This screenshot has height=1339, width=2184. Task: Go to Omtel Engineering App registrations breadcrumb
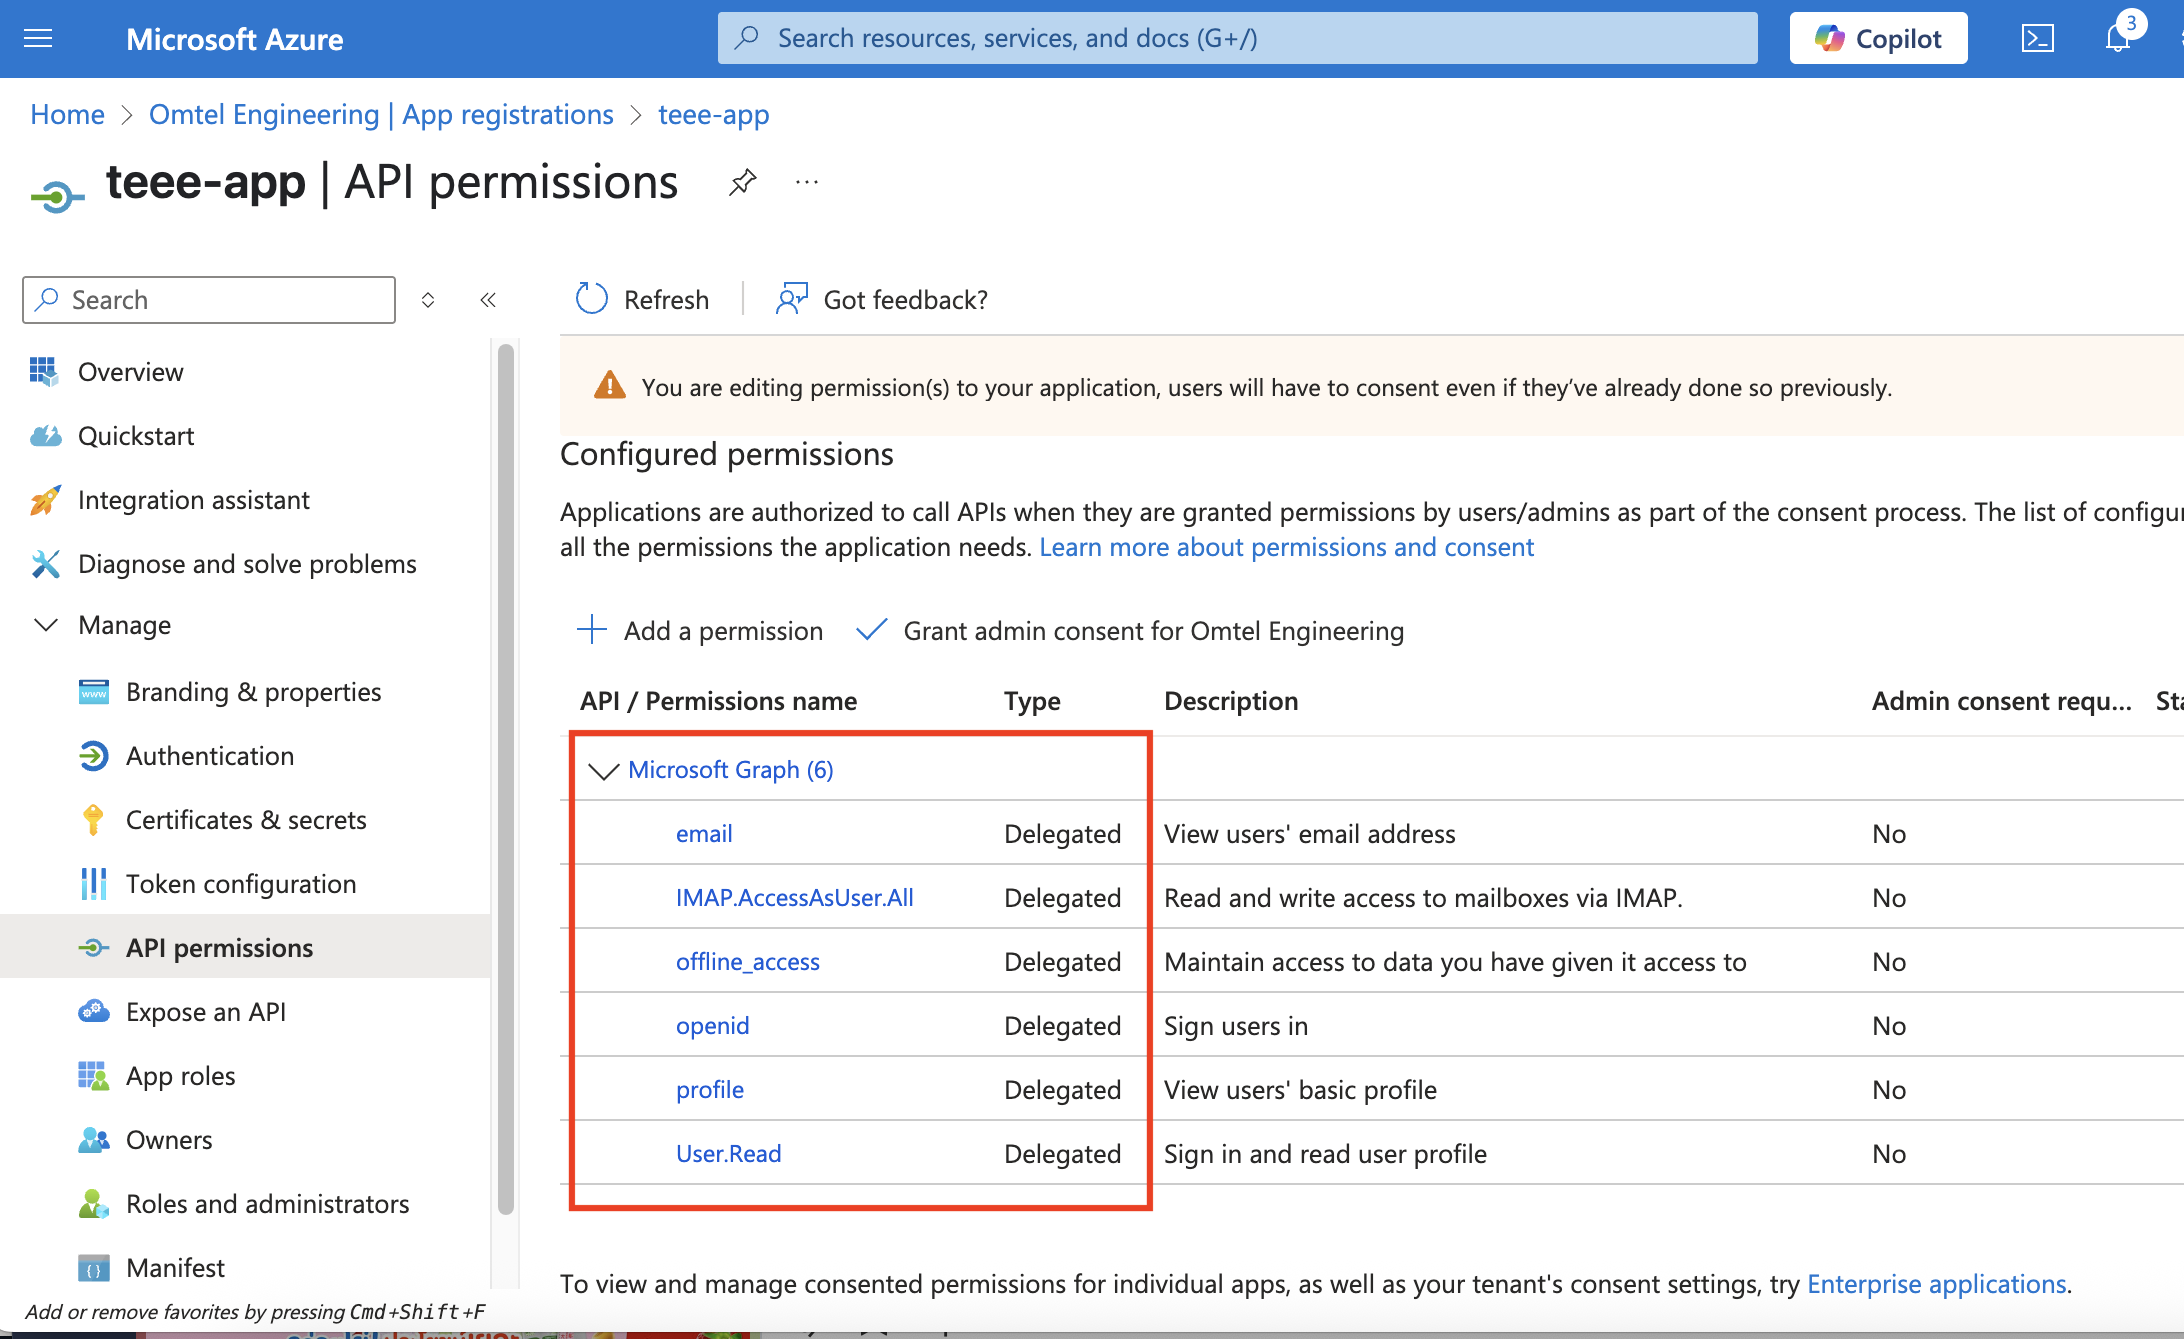[x=381, y=114]
